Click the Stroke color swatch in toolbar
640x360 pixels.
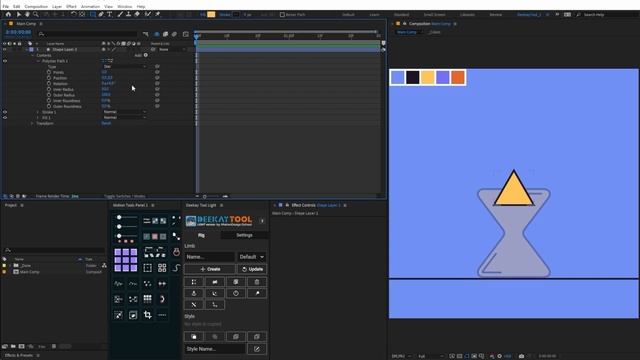tap(236, 15)
